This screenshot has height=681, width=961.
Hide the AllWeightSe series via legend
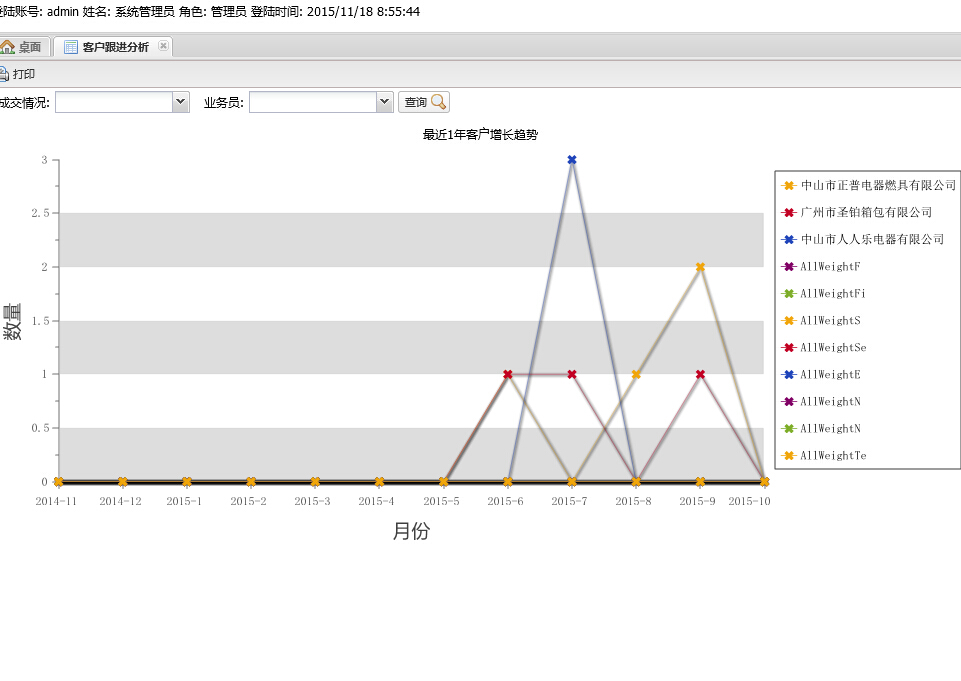pos(833,348)
